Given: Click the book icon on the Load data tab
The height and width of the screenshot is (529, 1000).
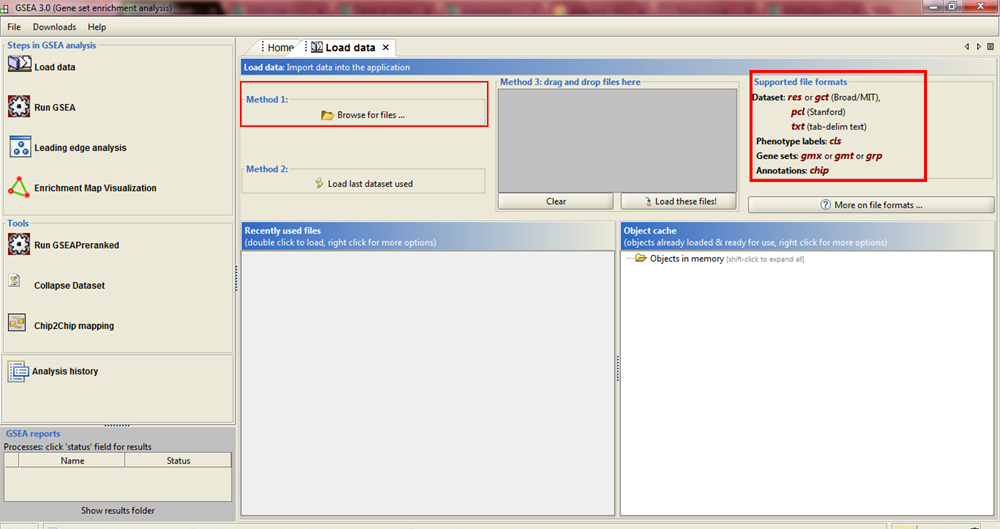Looking at the screenshot, I should point(316,47).
